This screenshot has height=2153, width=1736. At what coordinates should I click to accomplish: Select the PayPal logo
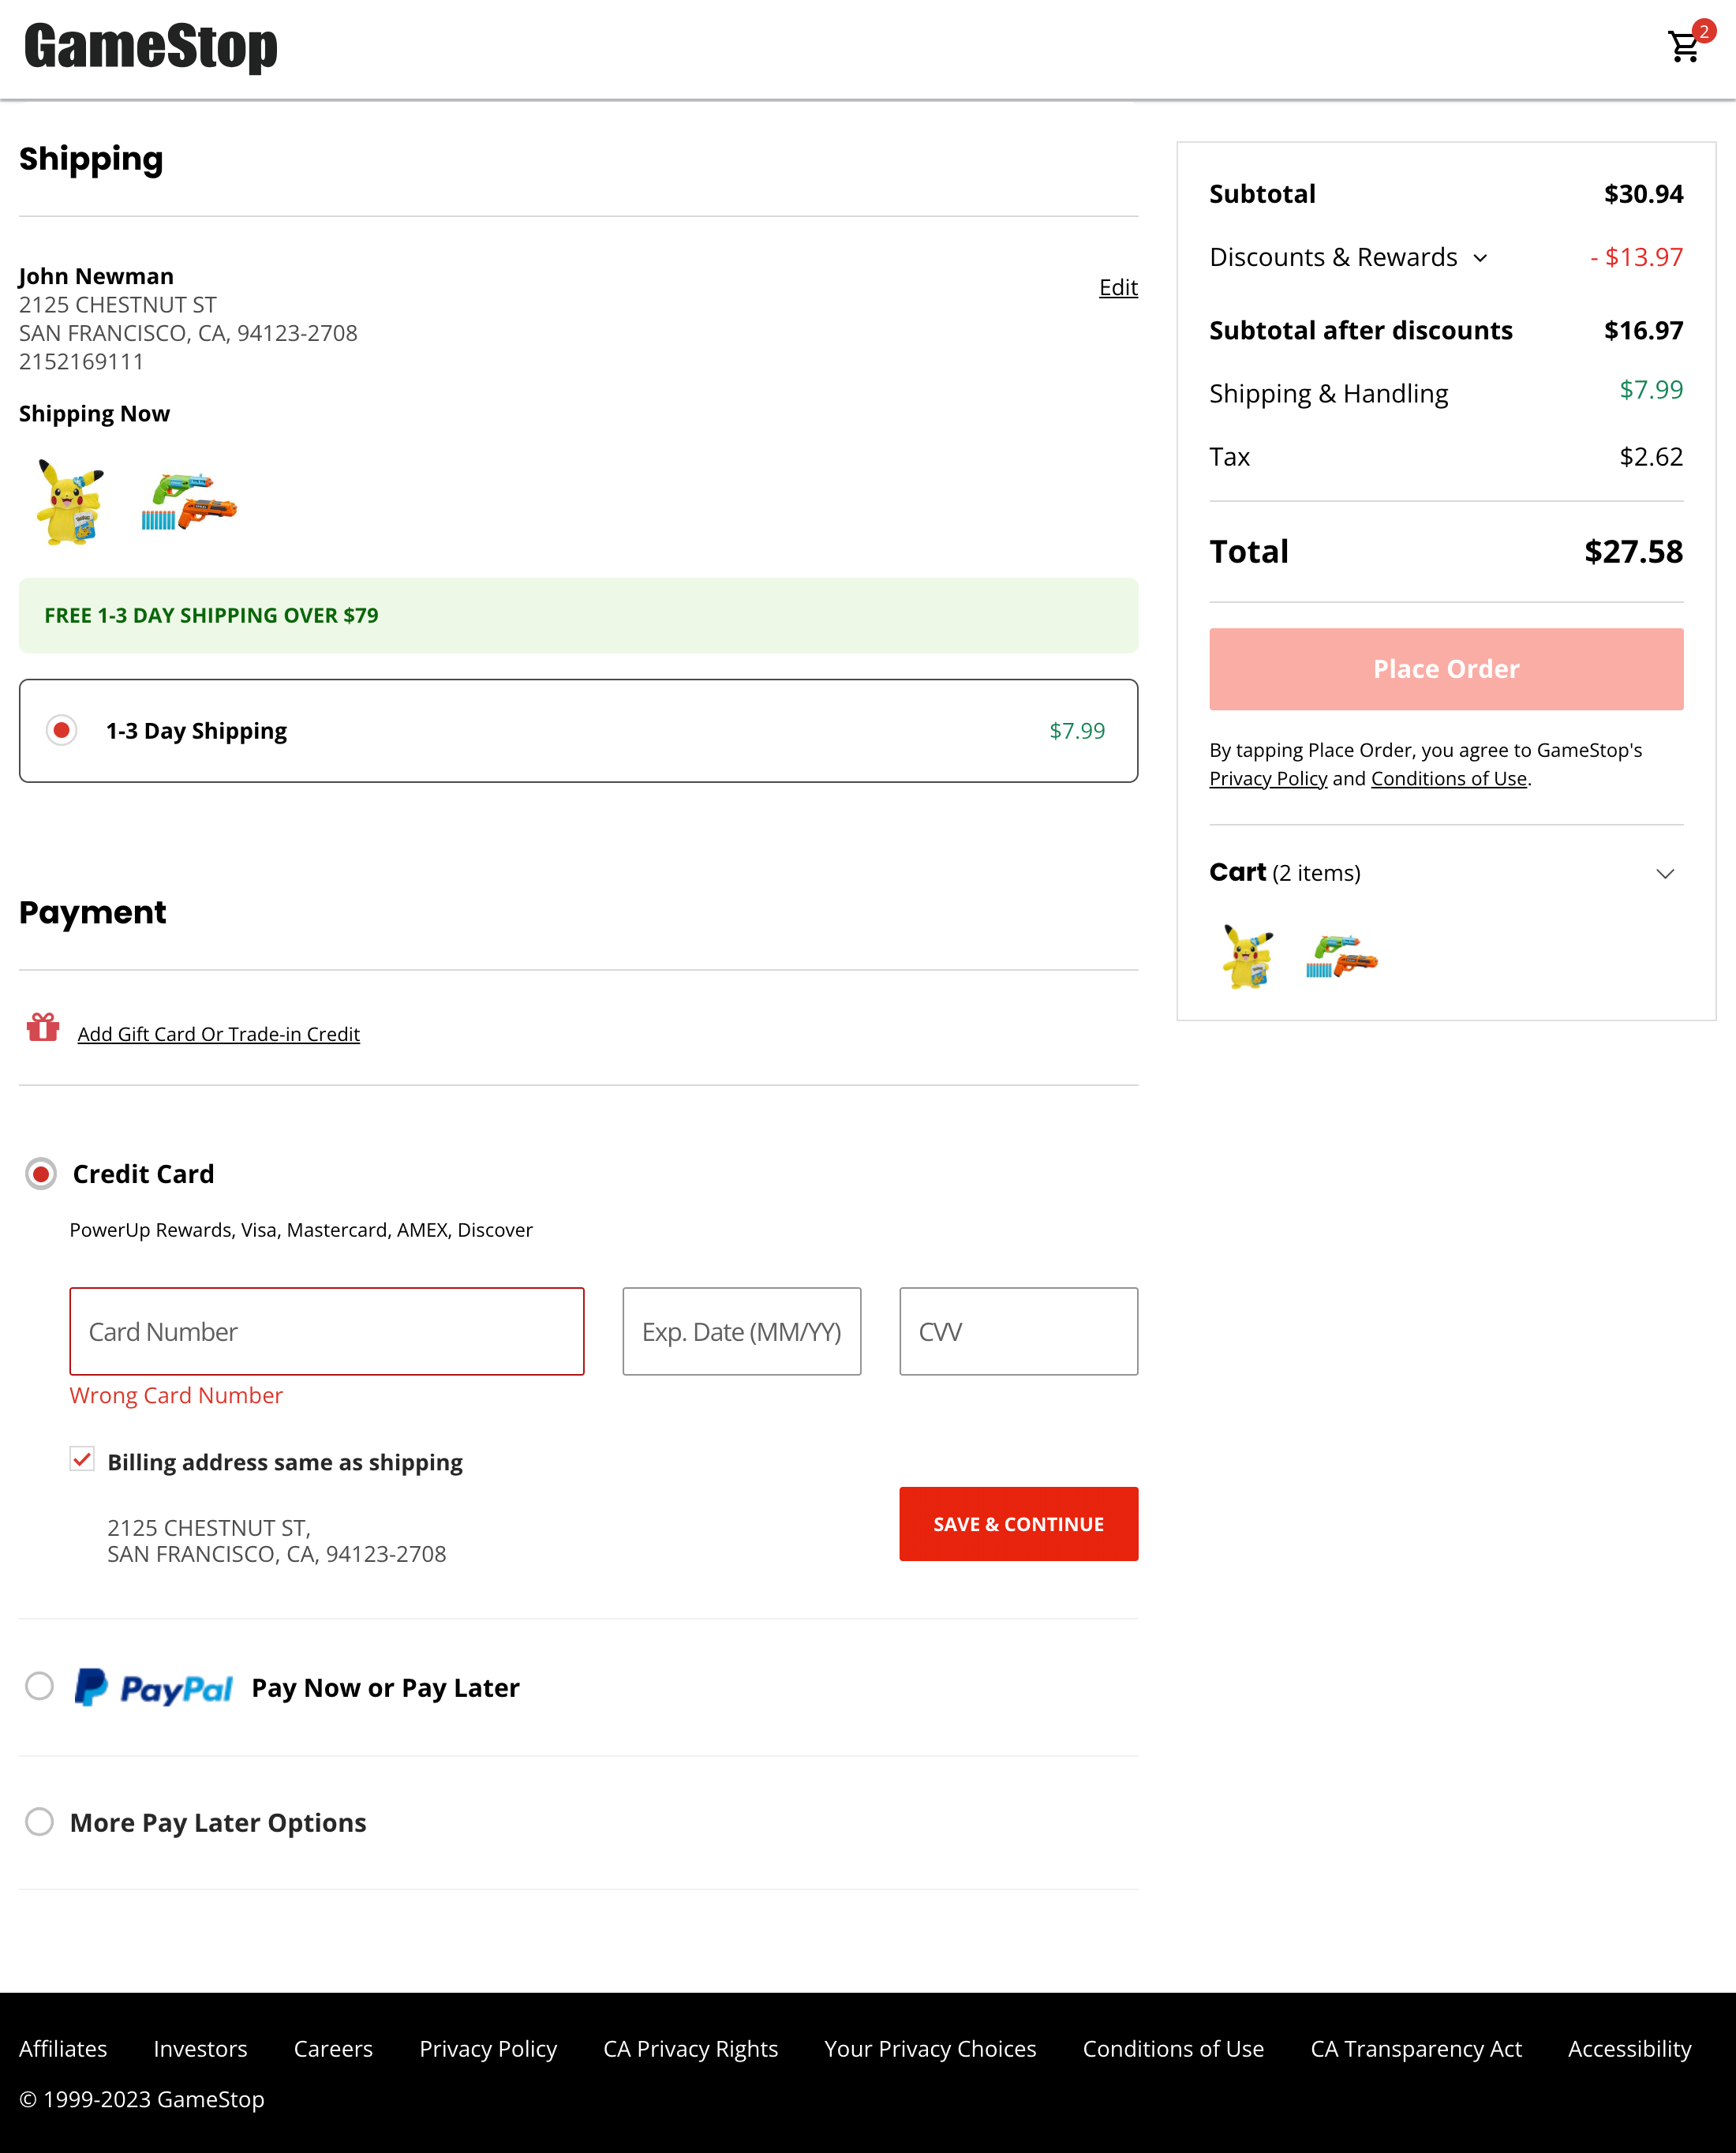[153, 1687]
